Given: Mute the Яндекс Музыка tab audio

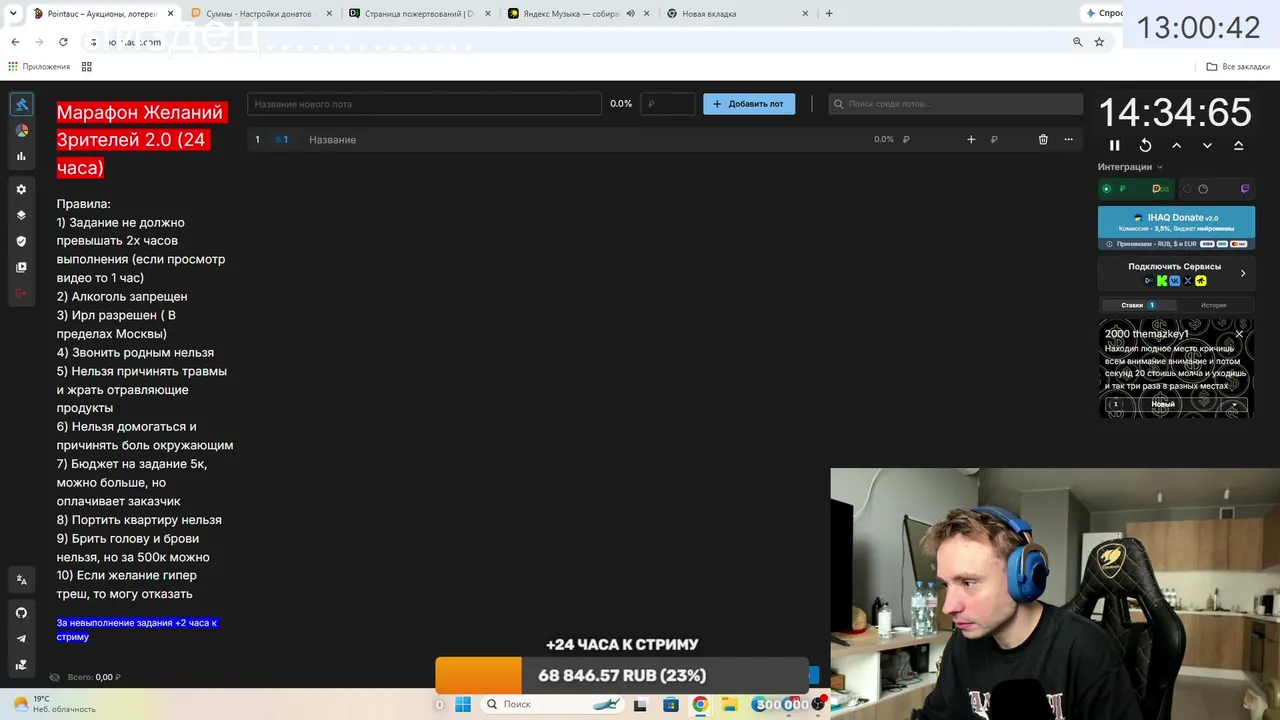Looking at the screenshot, I should (631, 14).
